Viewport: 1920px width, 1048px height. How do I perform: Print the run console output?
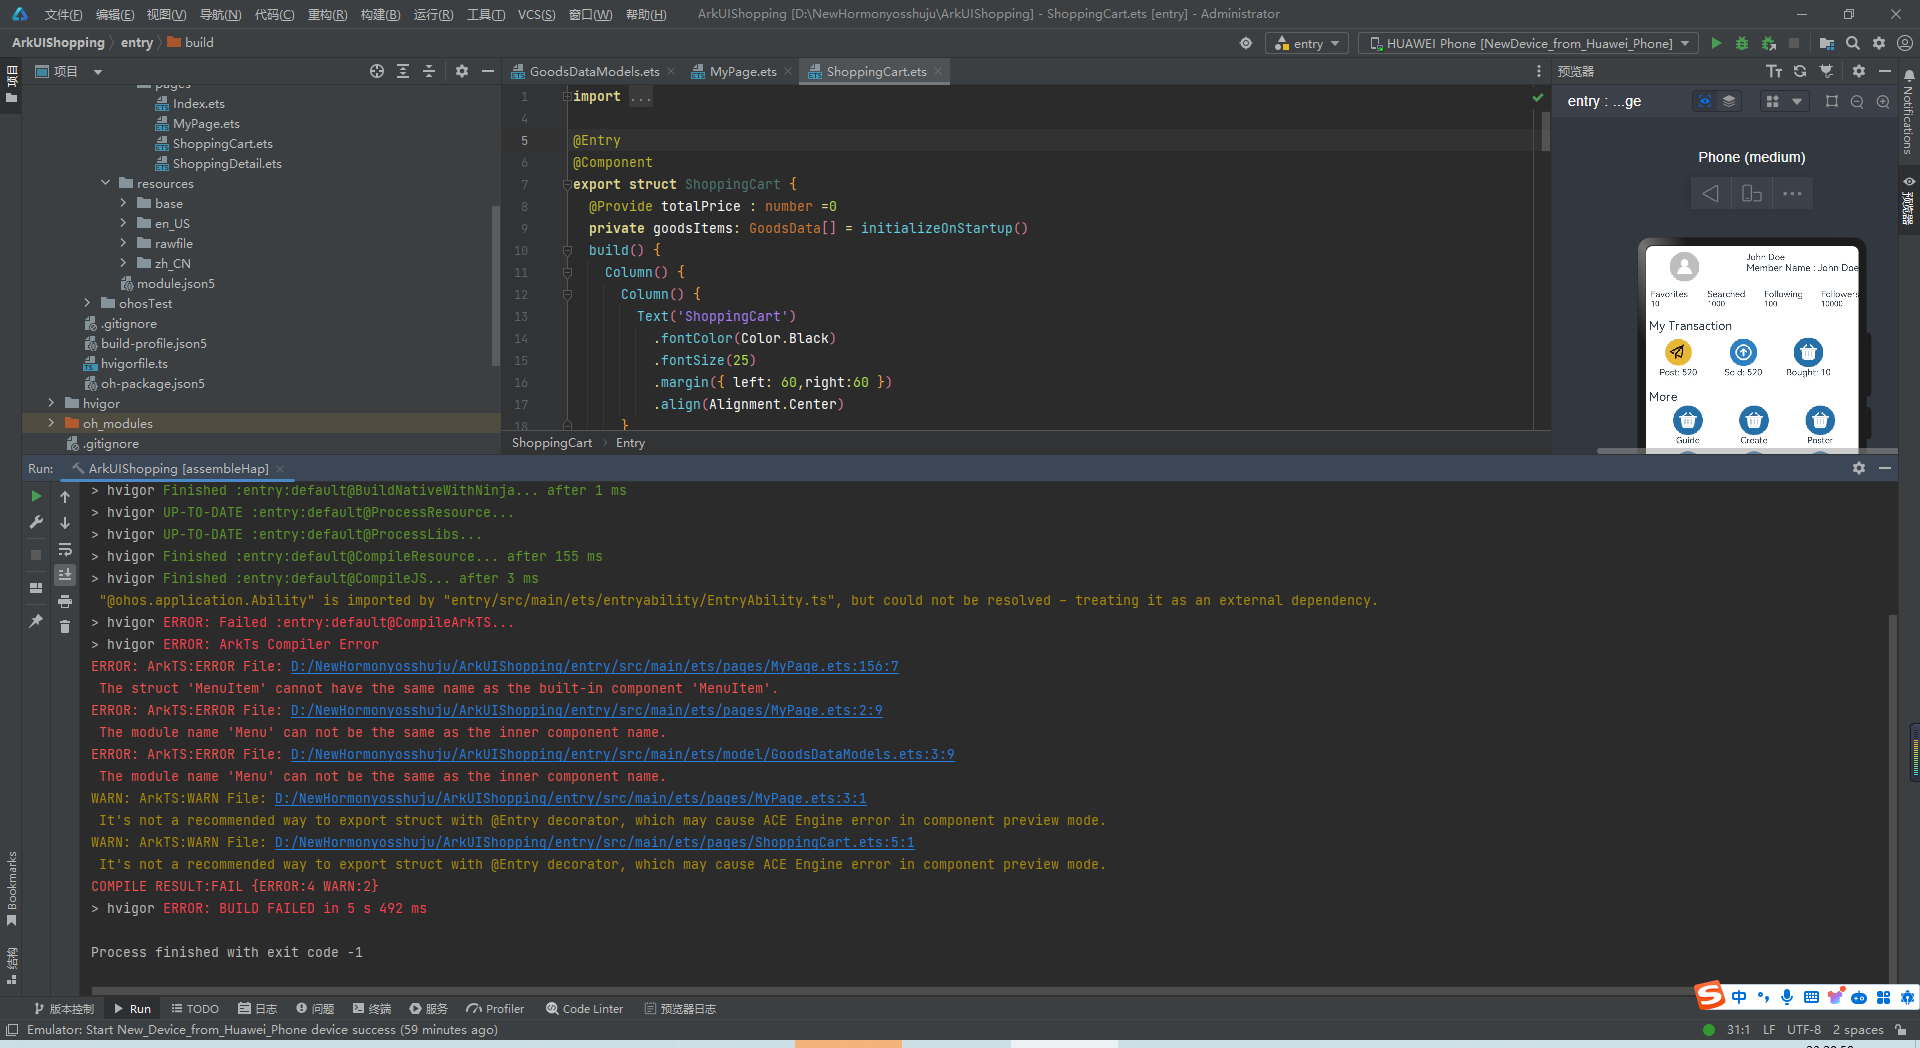(x=65, y=601)
